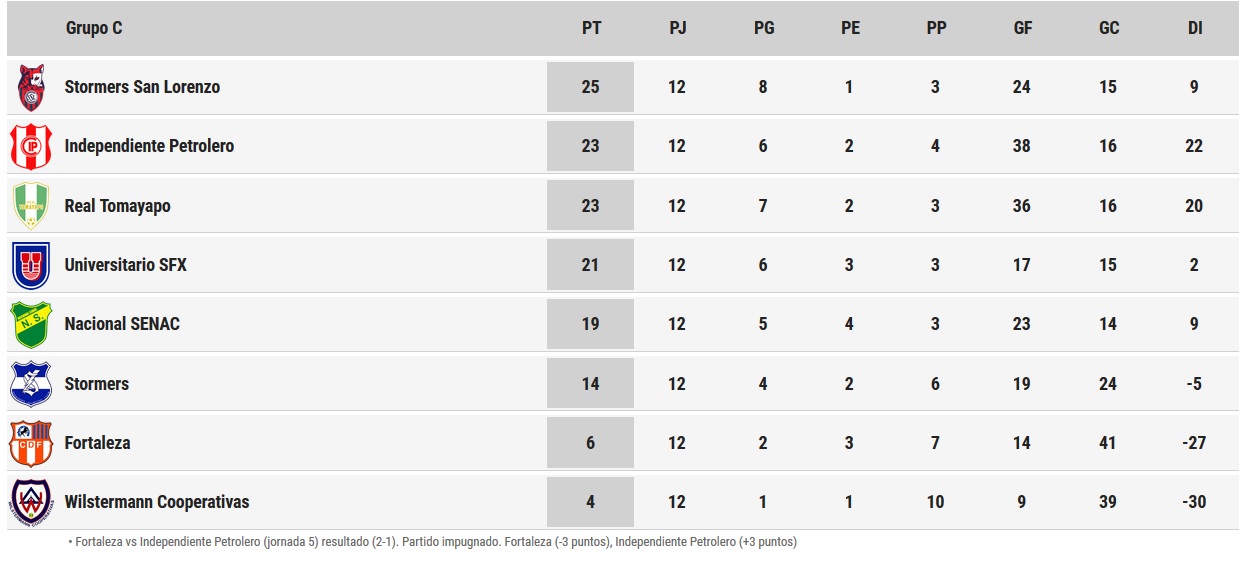Open the Stormers San Lorenzo team name
Image resolution: width=1241 pixels, height=566 pixels.
pyautogui.click(x=142, y=87)
